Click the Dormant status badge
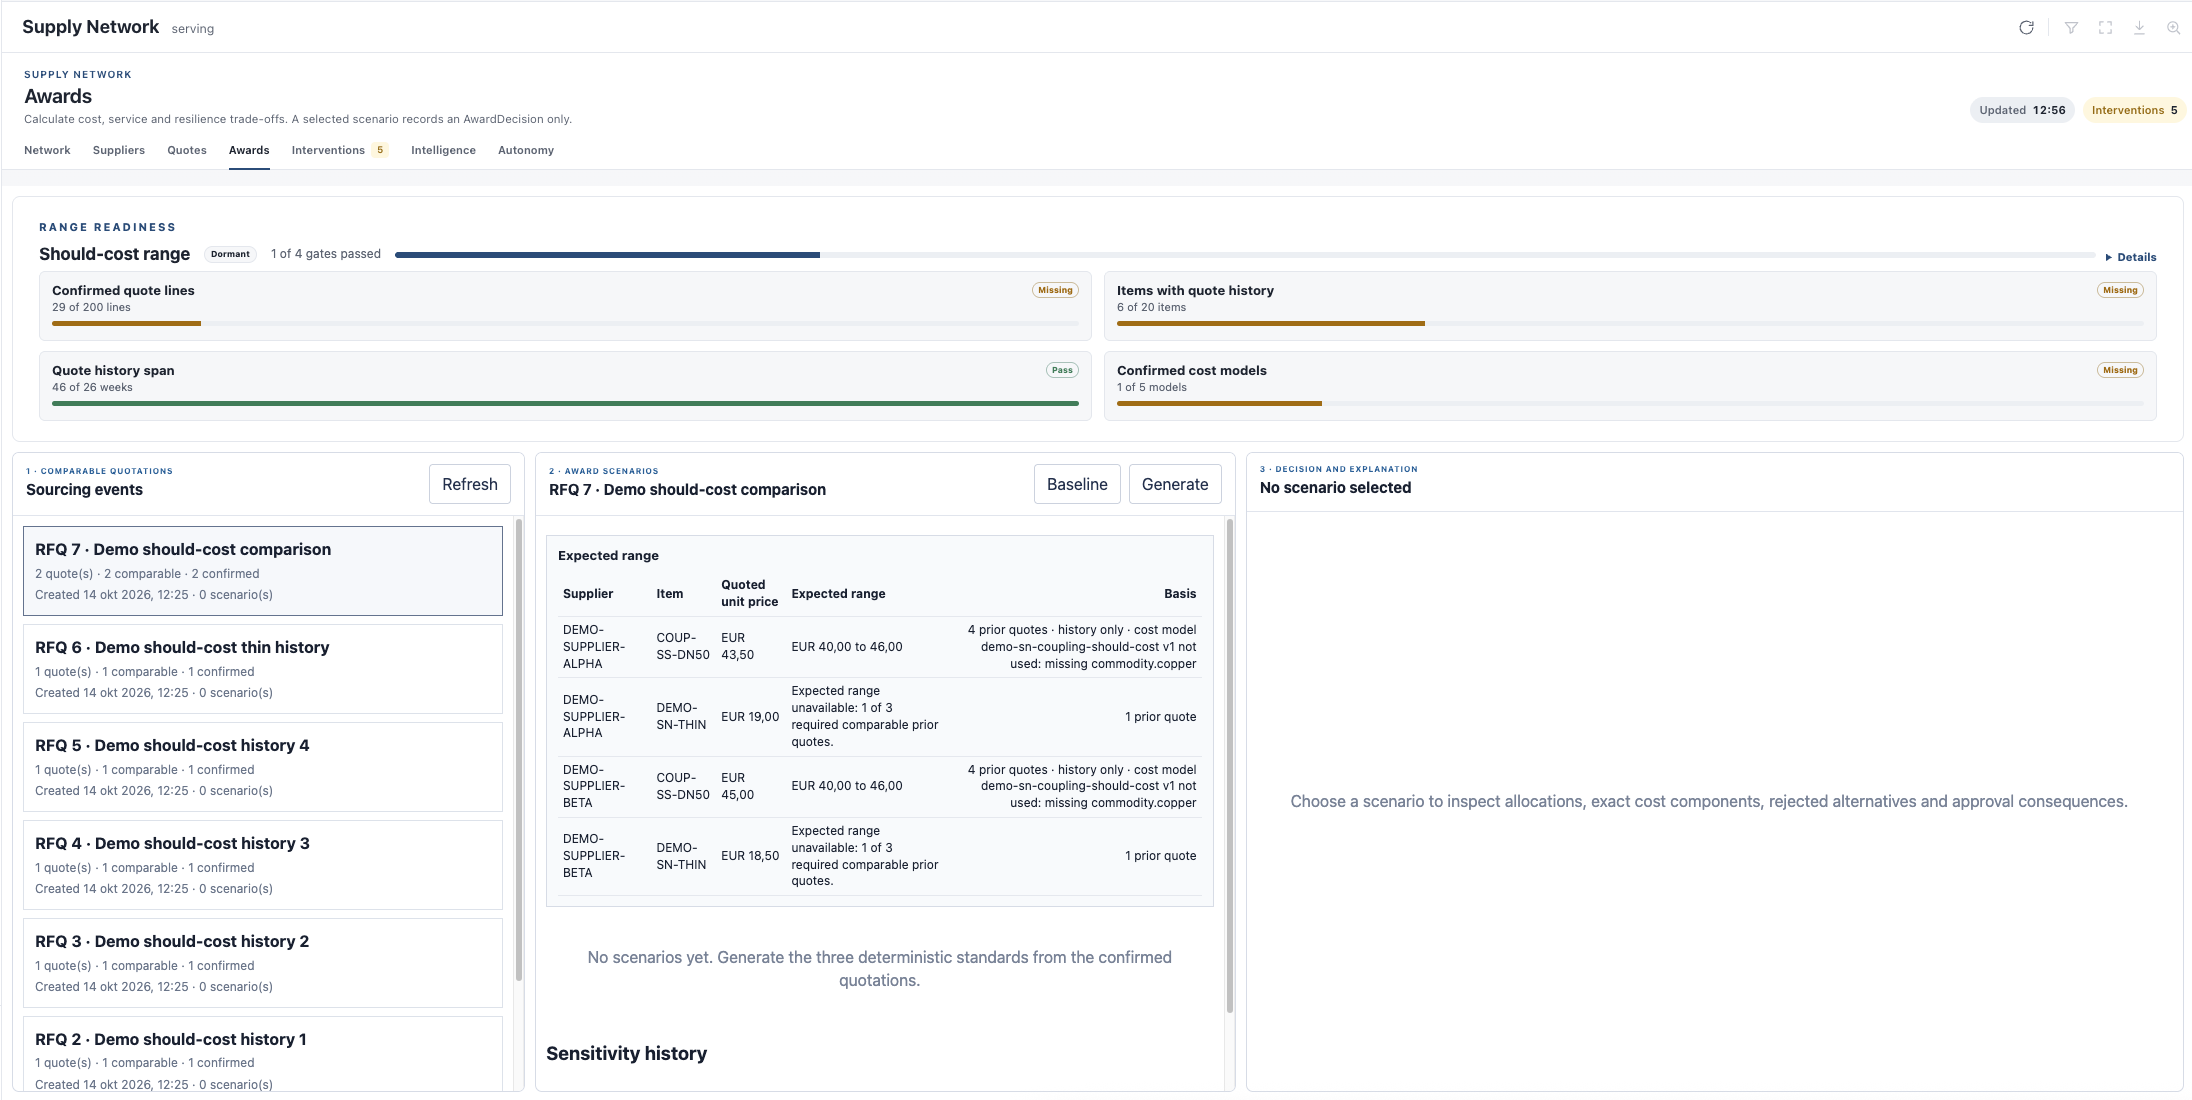 tap(230, 254)
